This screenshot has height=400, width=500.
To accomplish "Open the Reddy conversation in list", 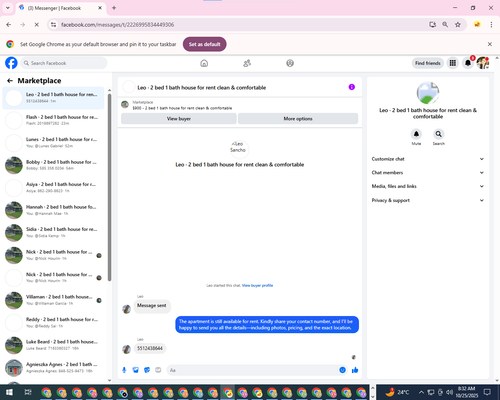I will (53, 322).
